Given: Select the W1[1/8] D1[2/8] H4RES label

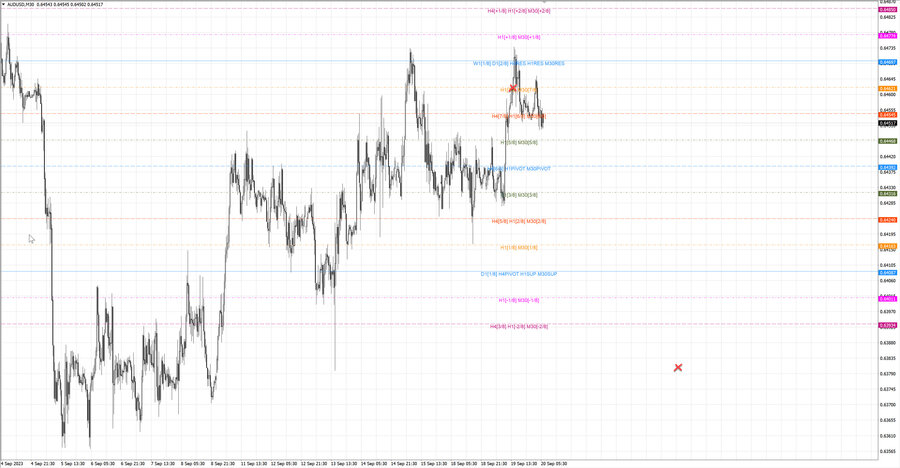Looking at the screenshot, I should 499,64.
